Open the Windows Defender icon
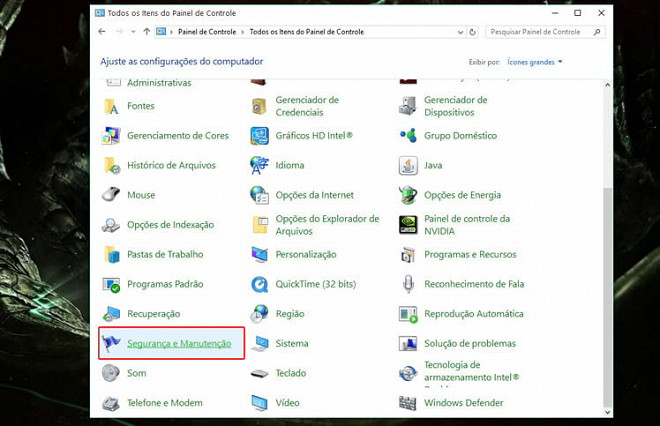Screen dimensions: 660x426 (x=408, y=403)
